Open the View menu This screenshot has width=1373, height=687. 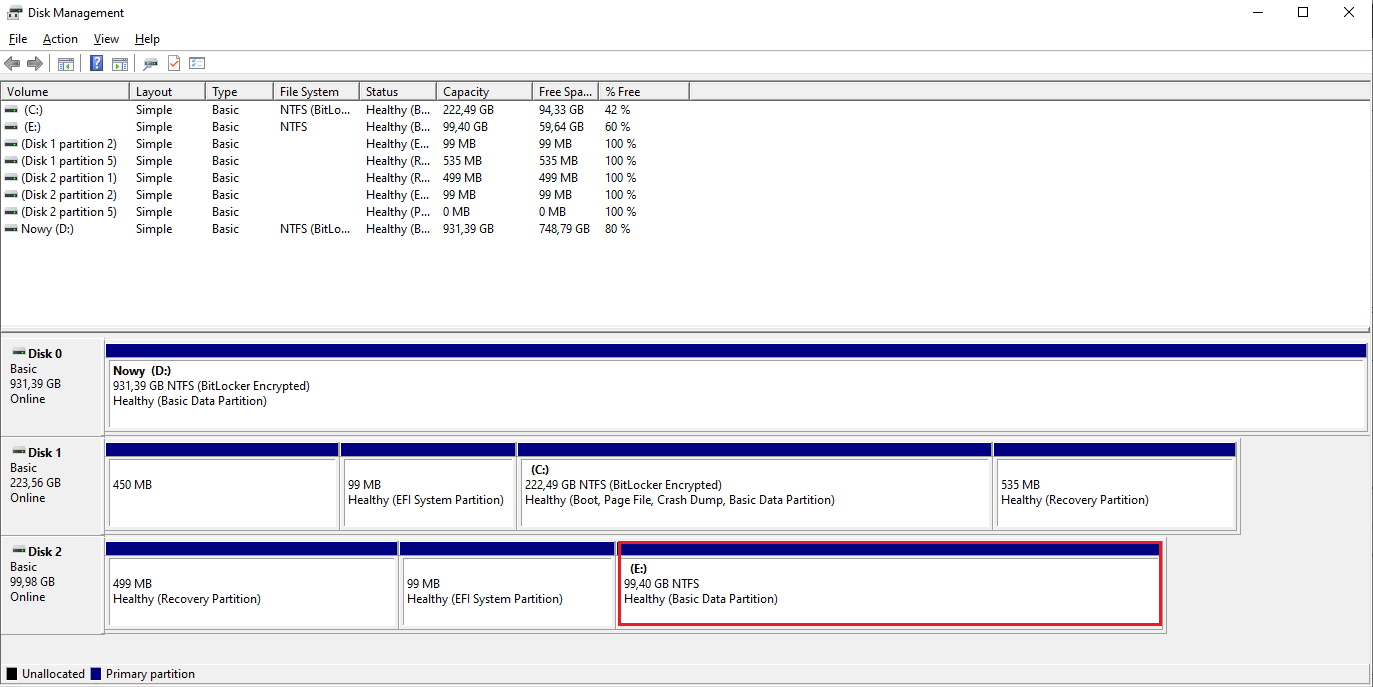click(x=106, y=39)
